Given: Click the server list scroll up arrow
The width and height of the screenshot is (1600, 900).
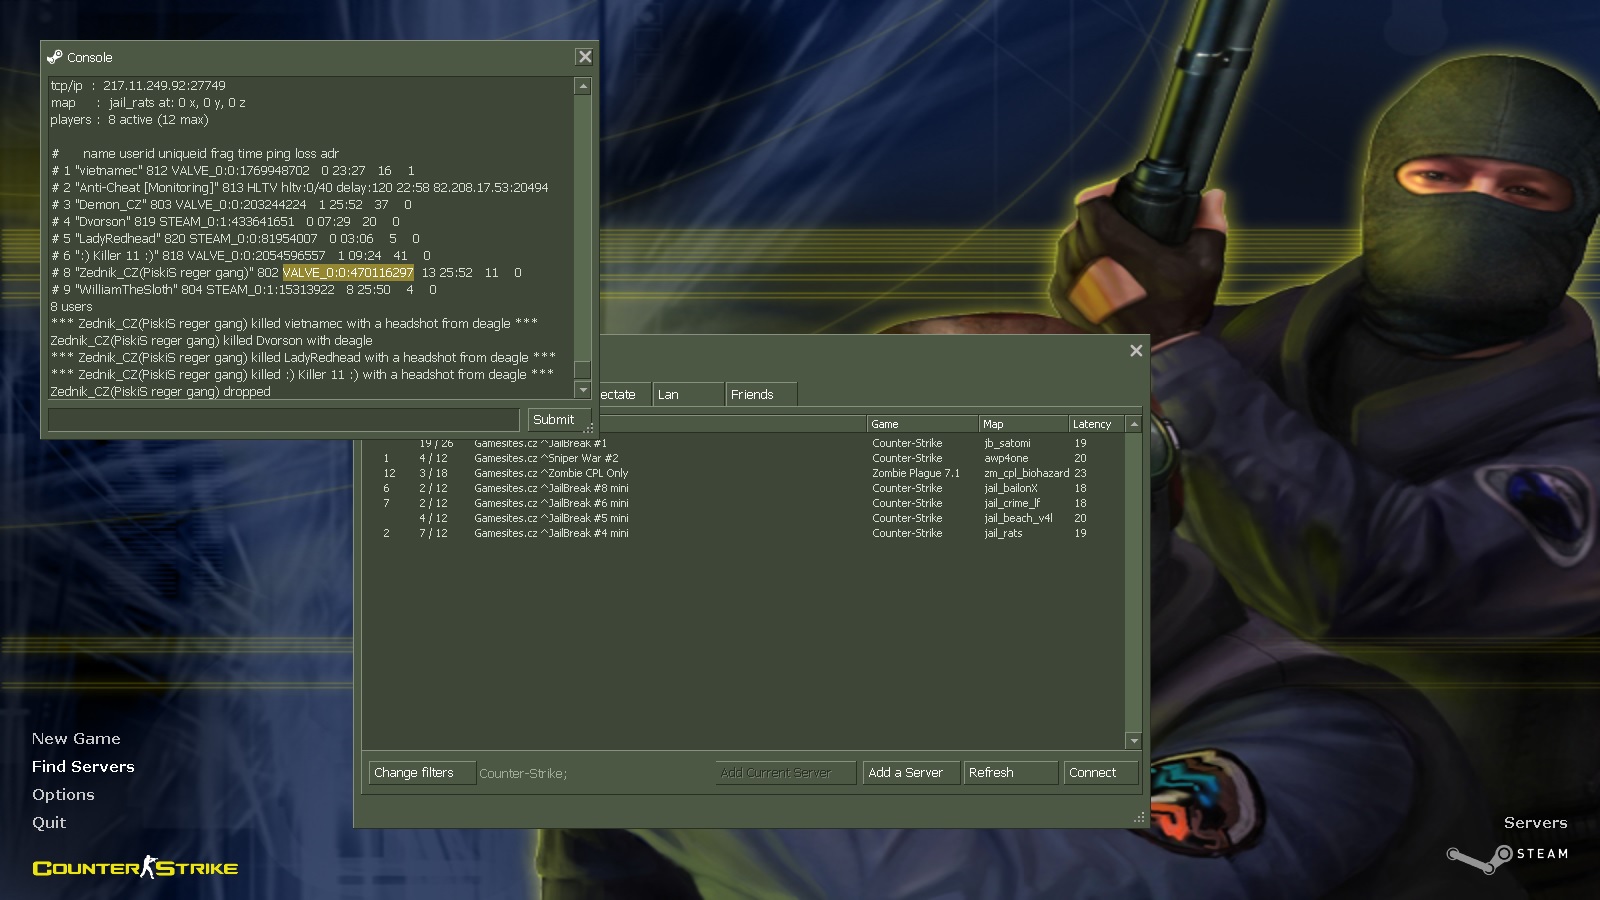Looking at the screenshot, I should point(1134,424).
